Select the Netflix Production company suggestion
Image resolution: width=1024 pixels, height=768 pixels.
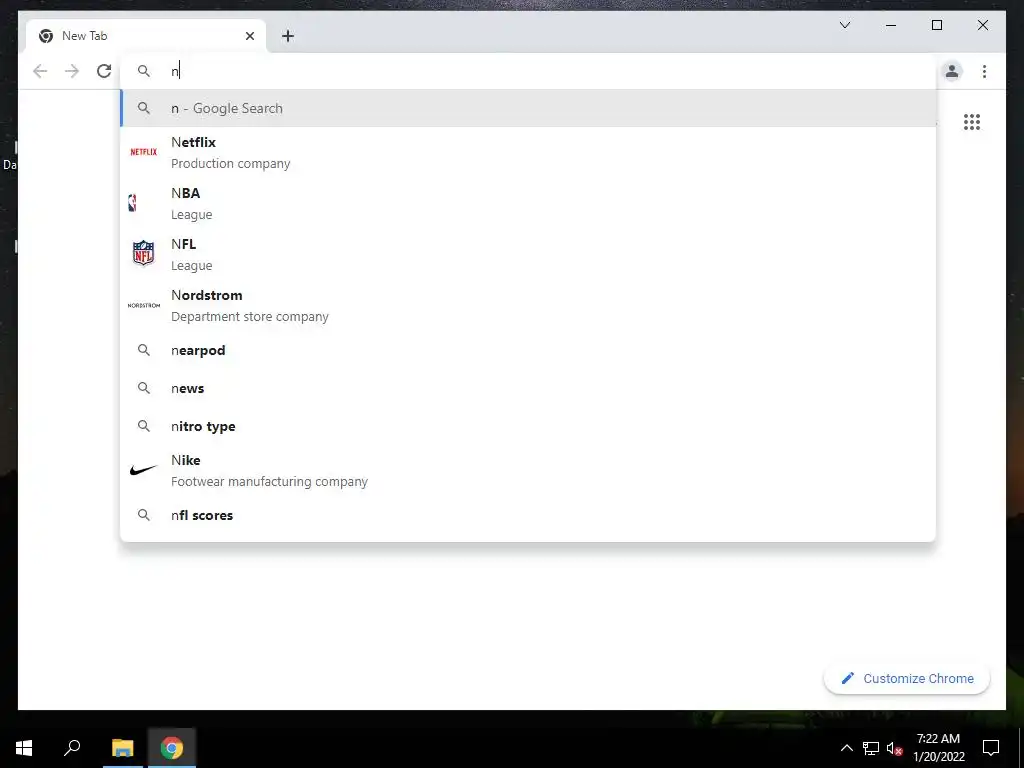528,152
